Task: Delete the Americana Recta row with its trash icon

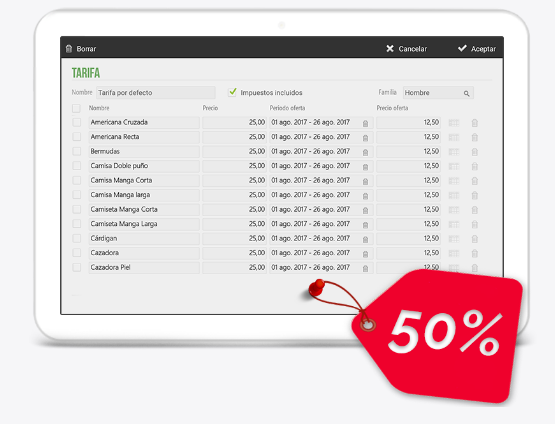Action: click(475, 137)
